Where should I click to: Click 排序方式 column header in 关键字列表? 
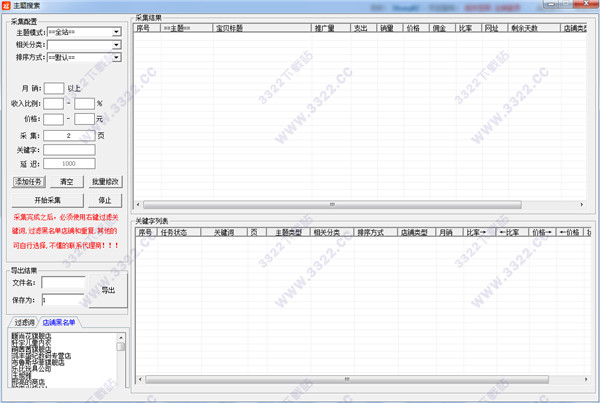pyautogui.click(x=376, y=232)
